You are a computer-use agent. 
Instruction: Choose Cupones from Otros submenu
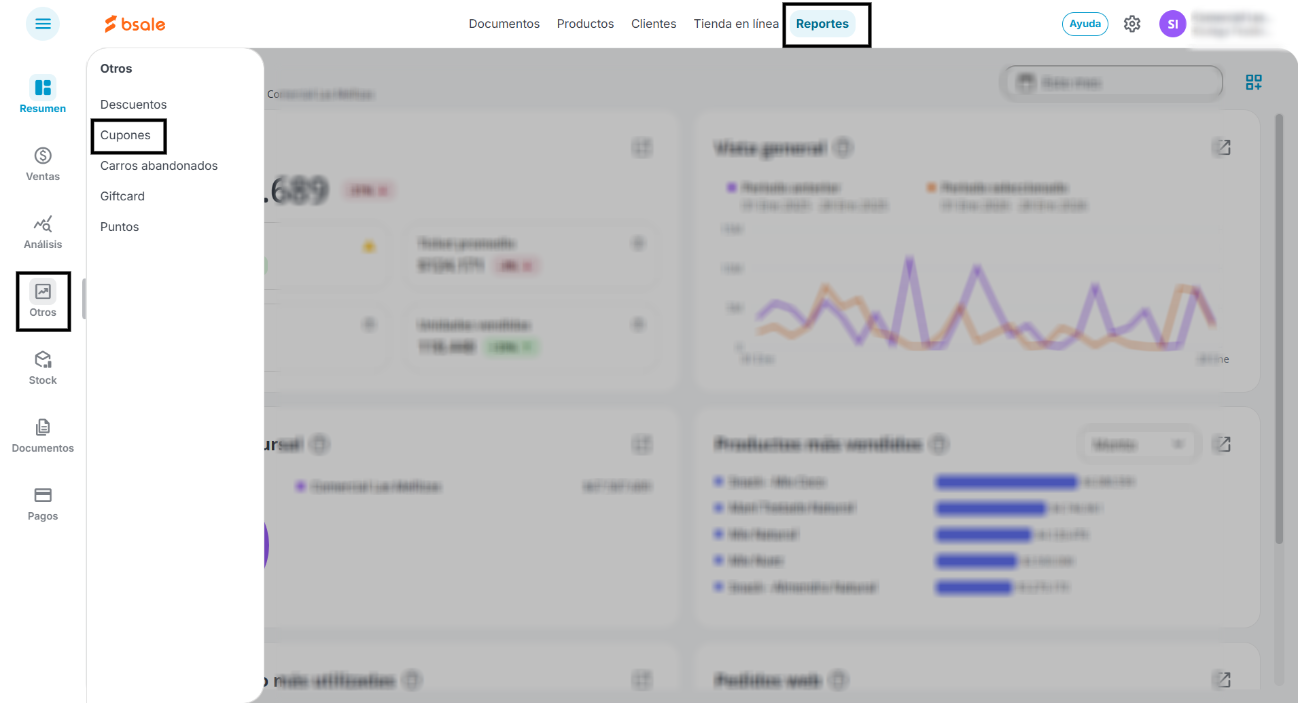pos(125,135)
